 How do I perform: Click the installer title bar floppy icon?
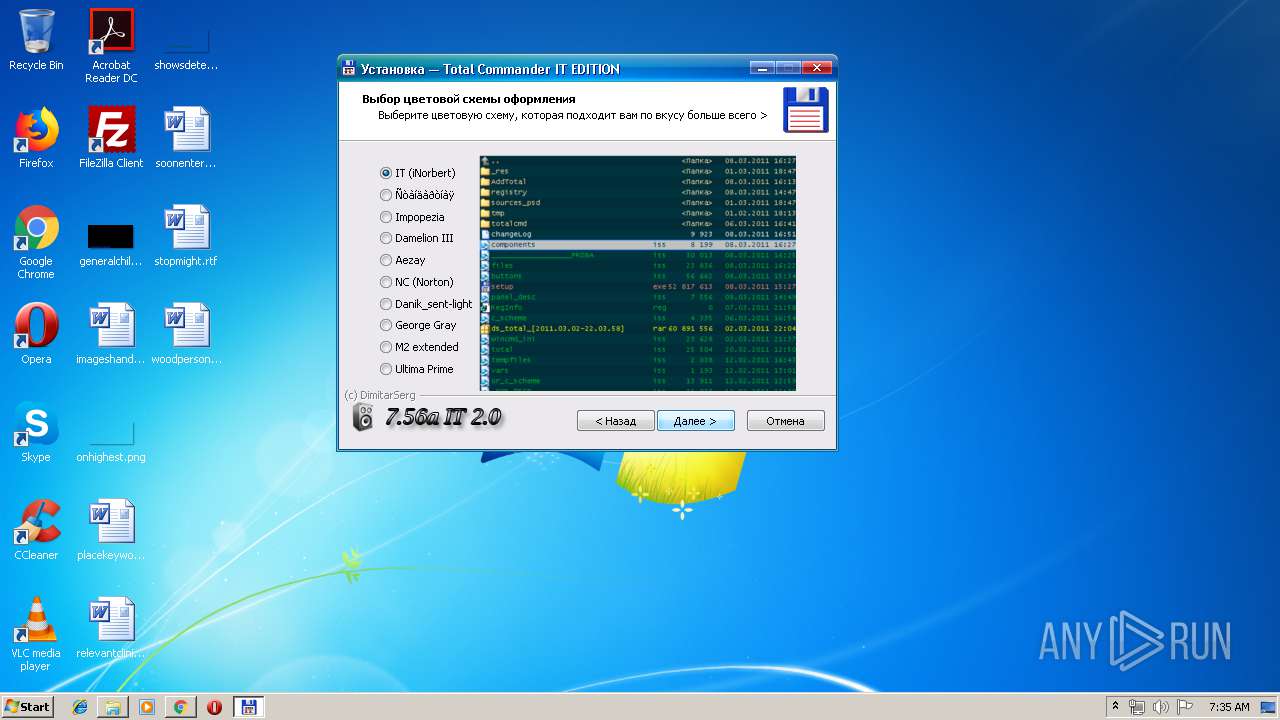[x=349, y=69]
